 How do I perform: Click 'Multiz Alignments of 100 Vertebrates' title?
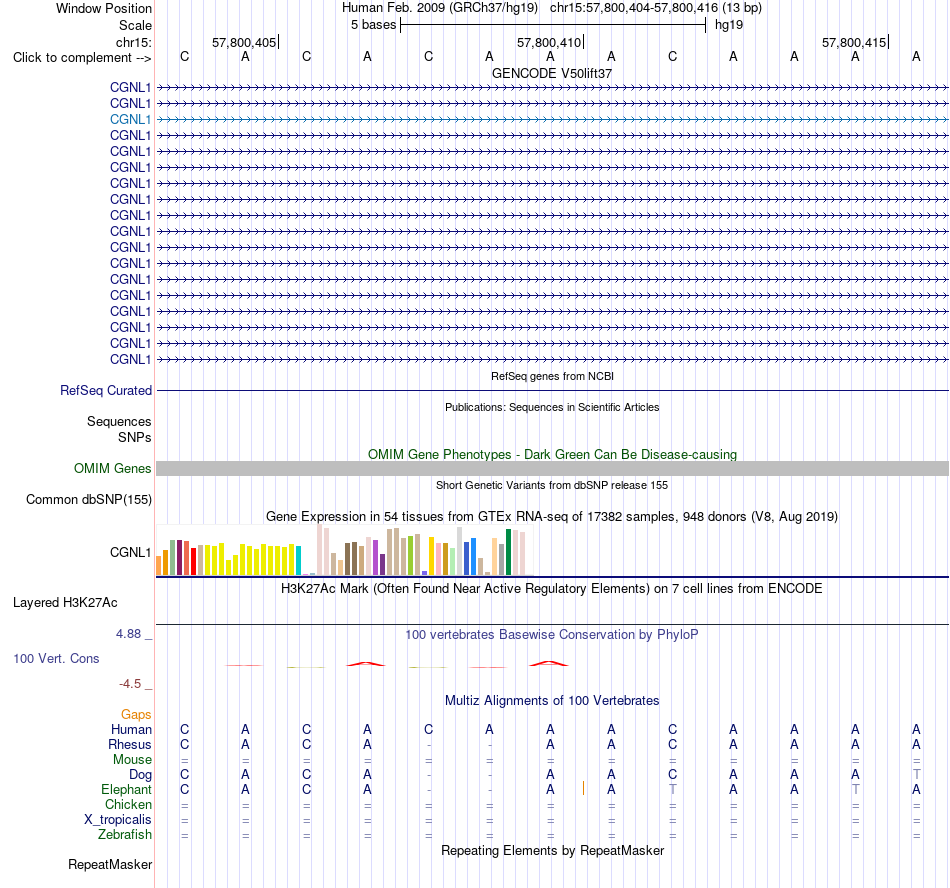point(552,701)
